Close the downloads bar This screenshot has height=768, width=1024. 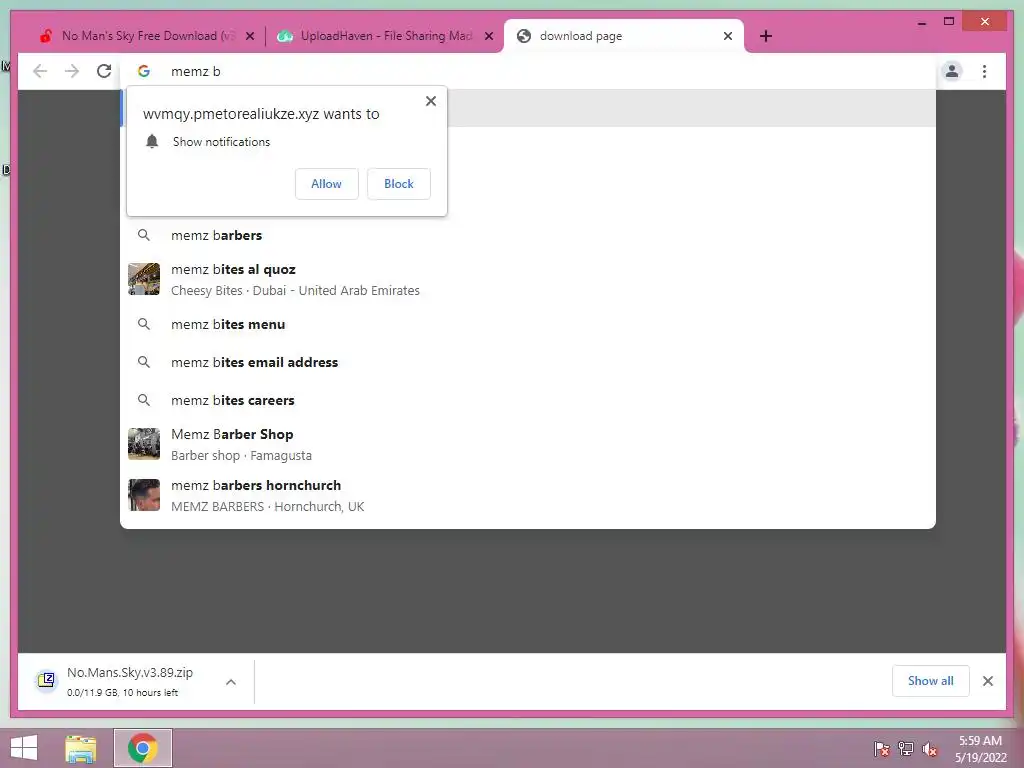(987, 681)
